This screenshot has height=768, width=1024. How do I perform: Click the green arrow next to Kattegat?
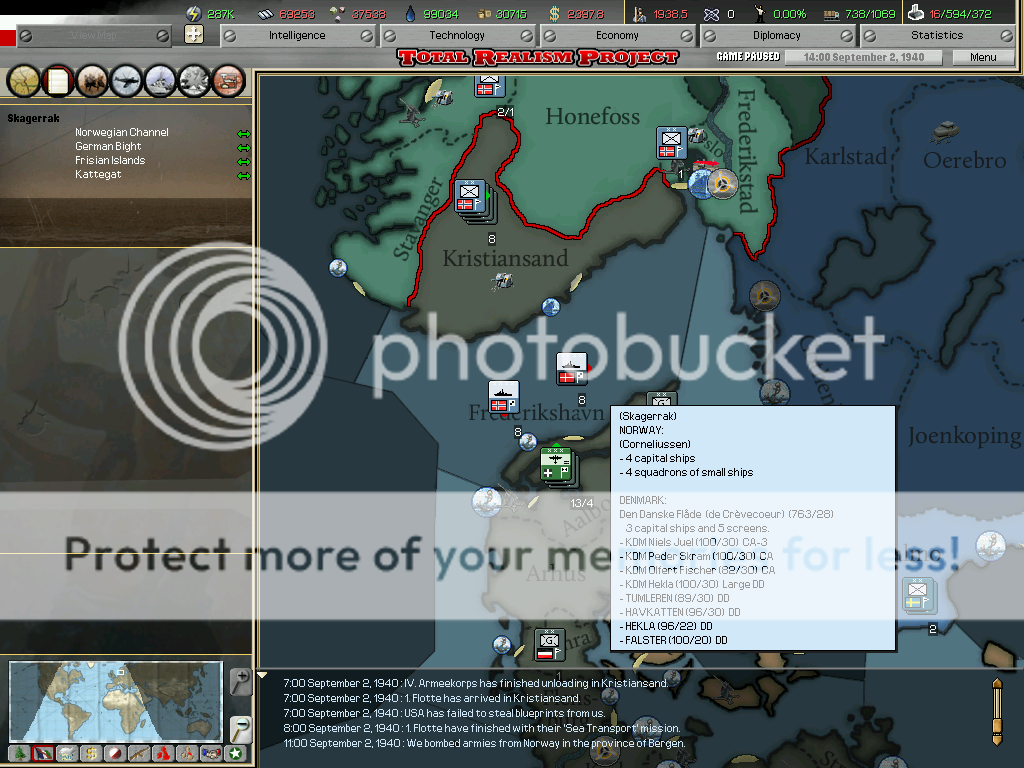point(243,176)
